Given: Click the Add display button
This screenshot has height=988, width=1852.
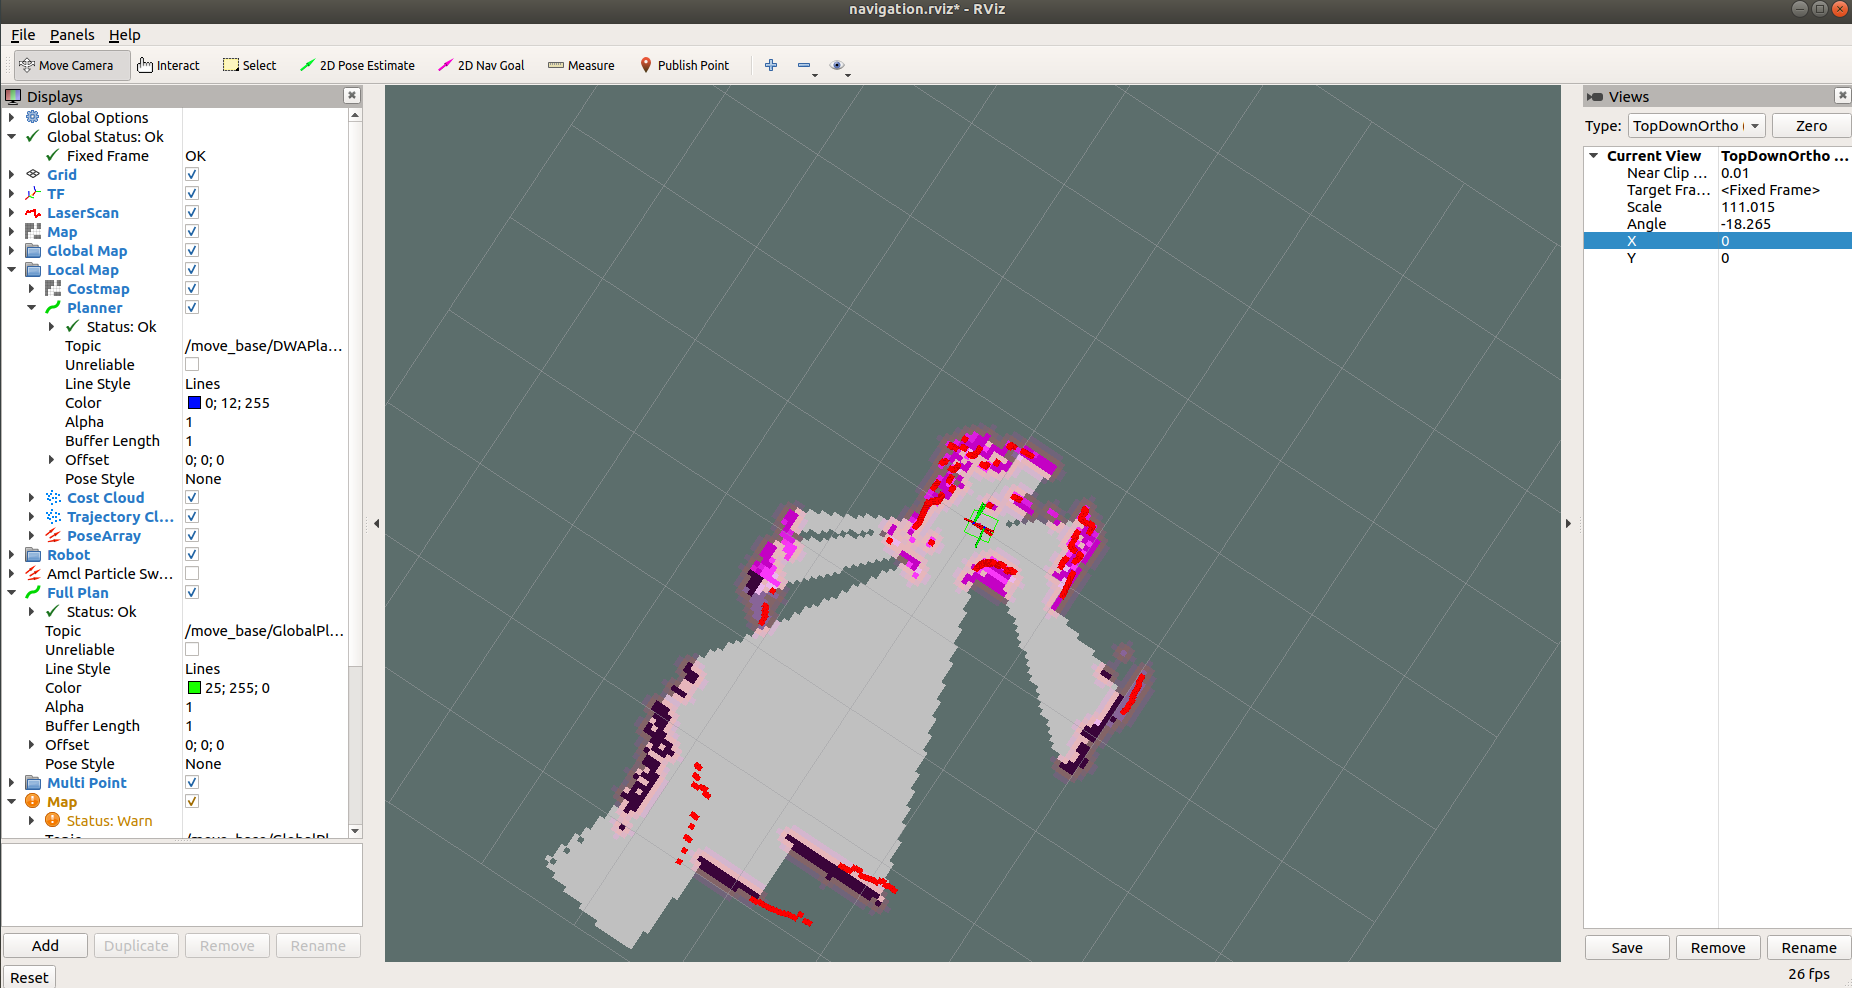Looking at the screenshot, I should 45,945.
